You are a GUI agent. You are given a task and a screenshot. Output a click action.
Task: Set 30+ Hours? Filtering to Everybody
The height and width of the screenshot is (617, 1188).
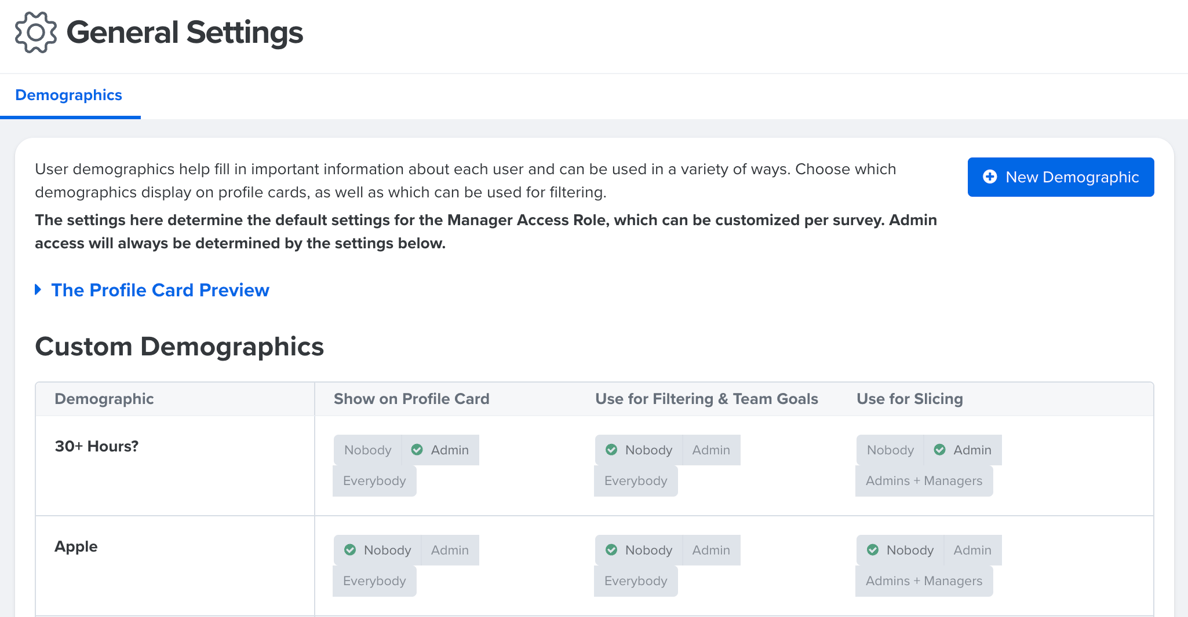pyautogui.click(x=636, y=481)
